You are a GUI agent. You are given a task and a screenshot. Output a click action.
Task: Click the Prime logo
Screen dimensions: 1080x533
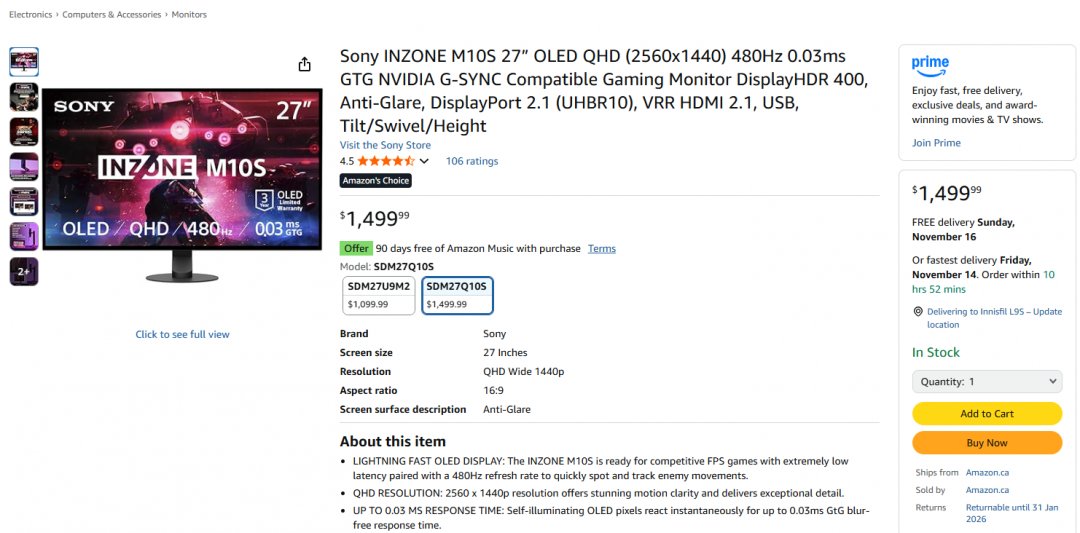(930, 65)
